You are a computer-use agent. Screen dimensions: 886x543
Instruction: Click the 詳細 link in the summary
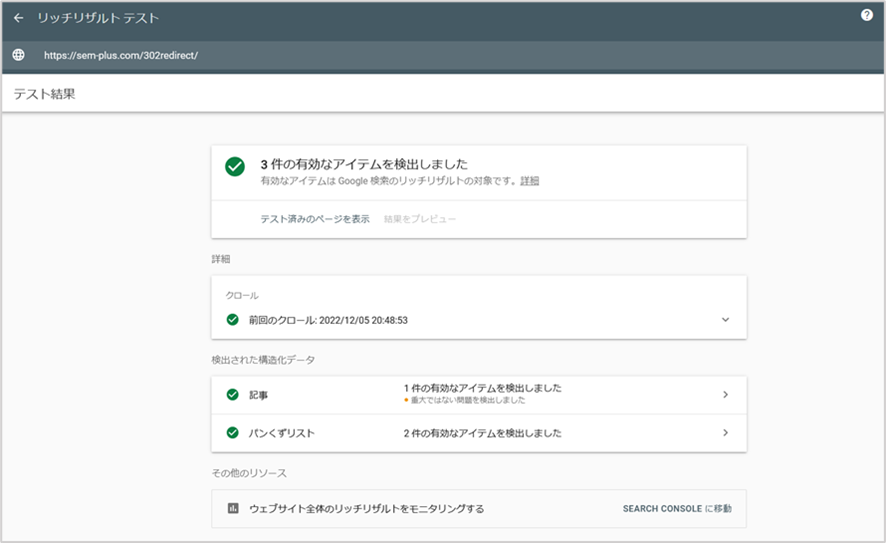529,181
